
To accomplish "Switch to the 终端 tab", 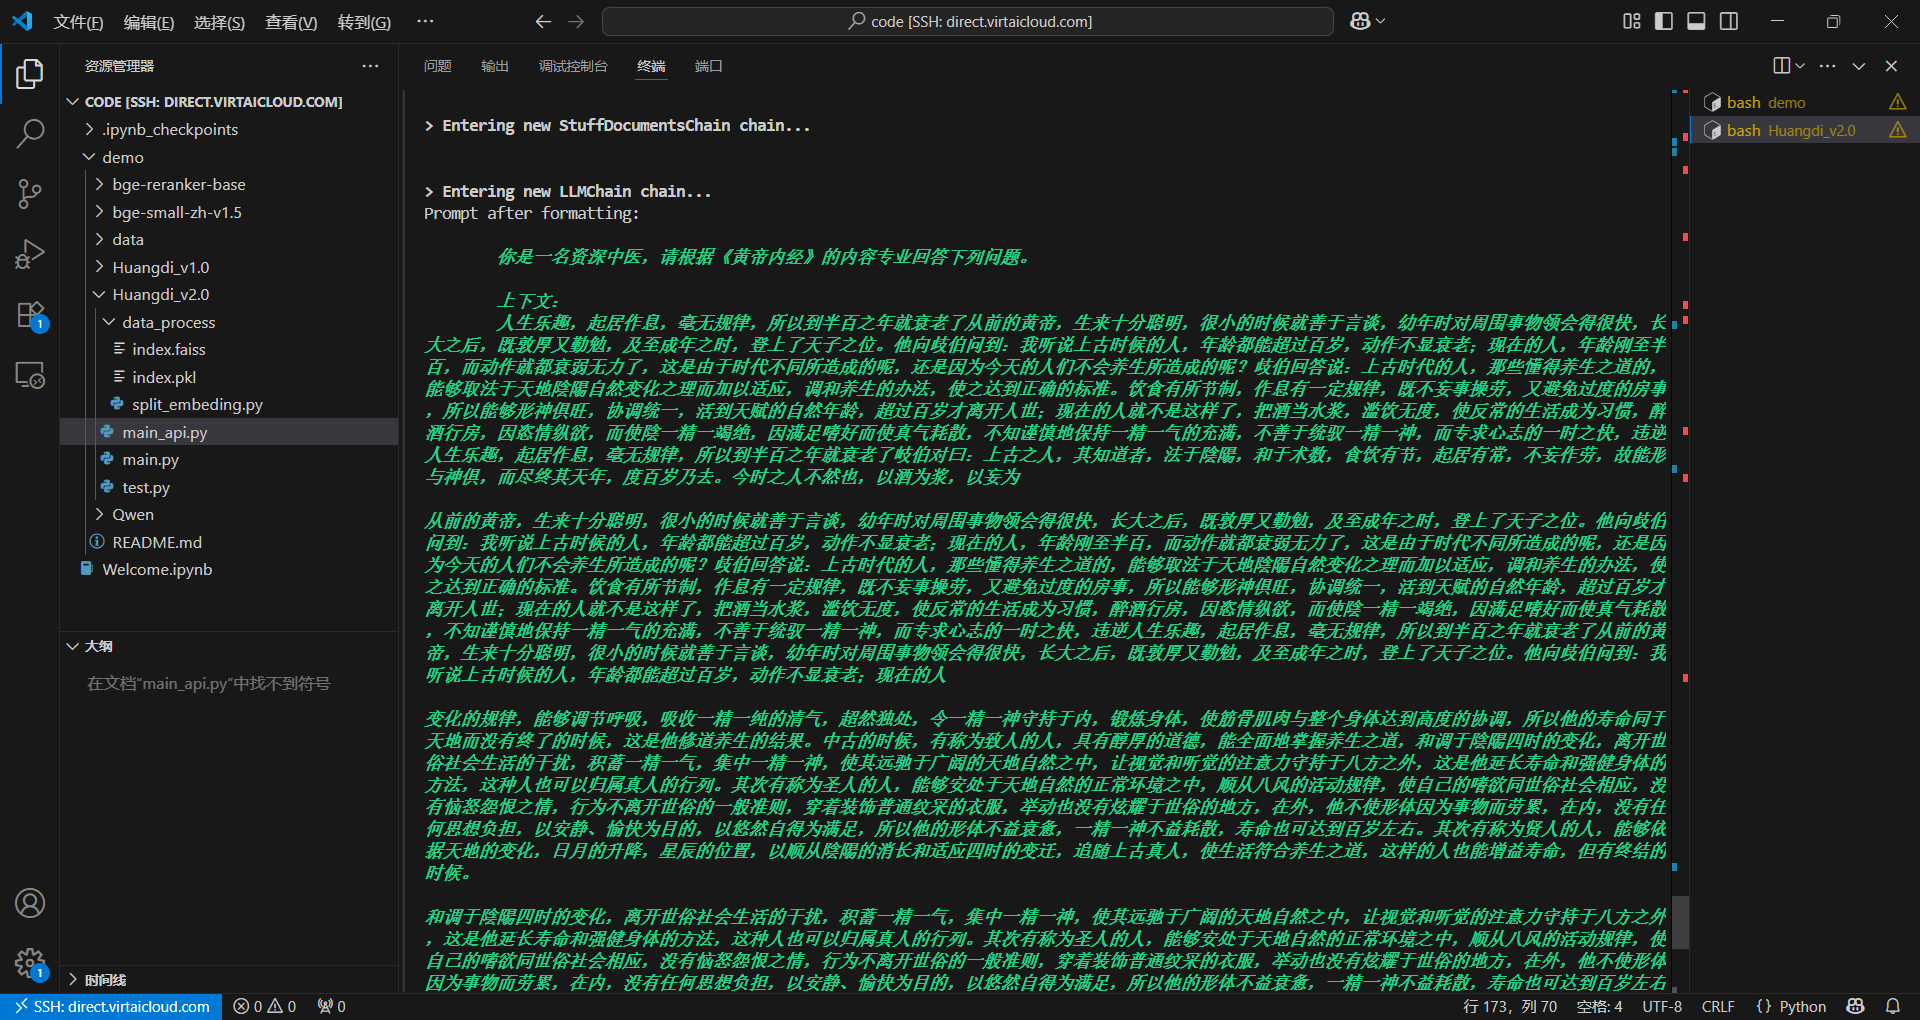I will pyautogui.click(x=651, y=66).
